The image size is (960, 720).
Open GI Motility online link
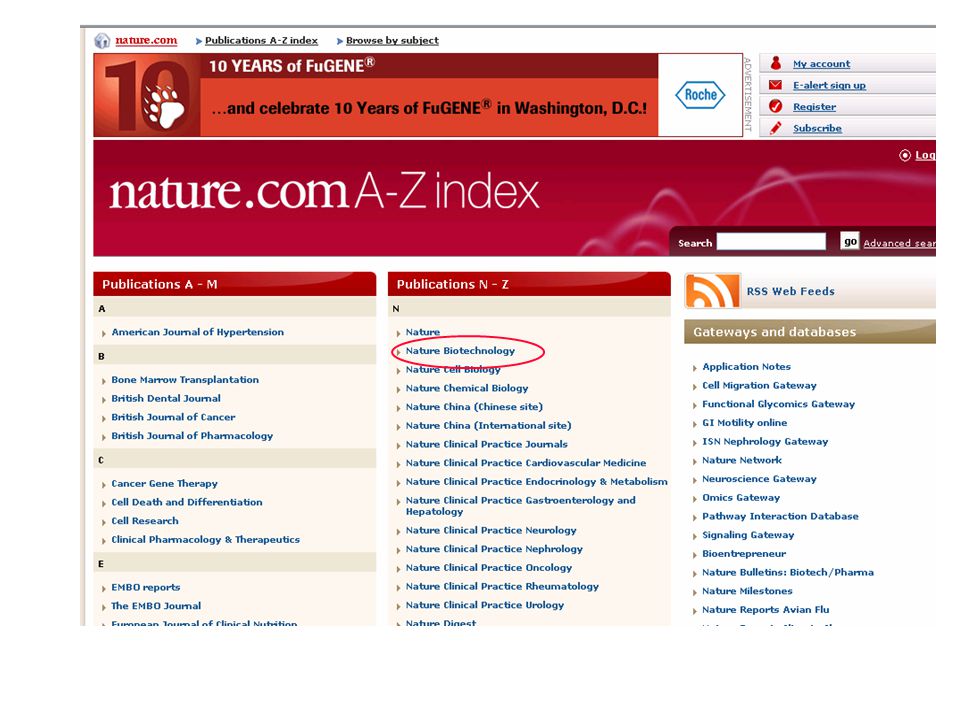click(744, 423)
